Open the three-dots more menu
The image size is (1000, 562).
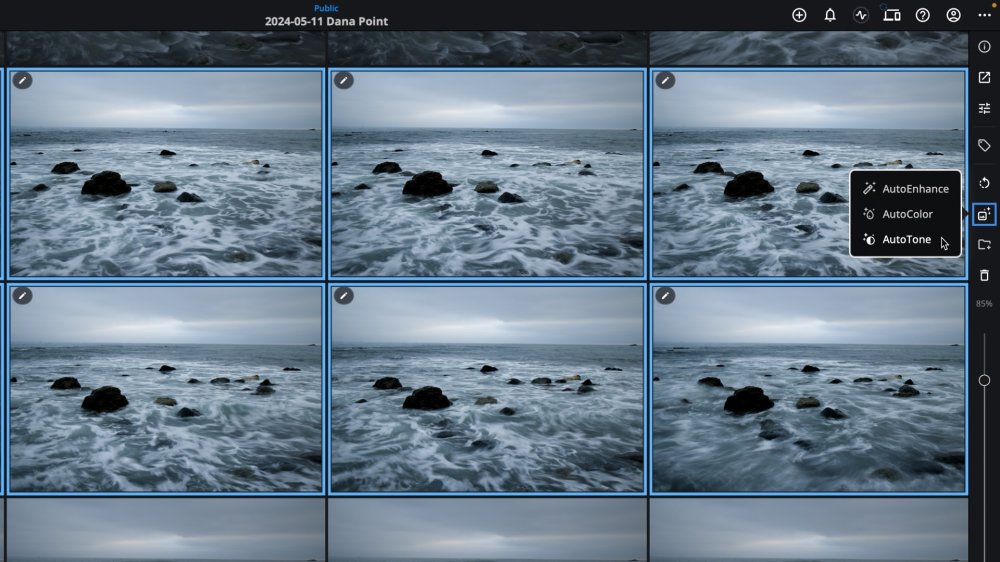pyautogui.click(x=984, y=15)
